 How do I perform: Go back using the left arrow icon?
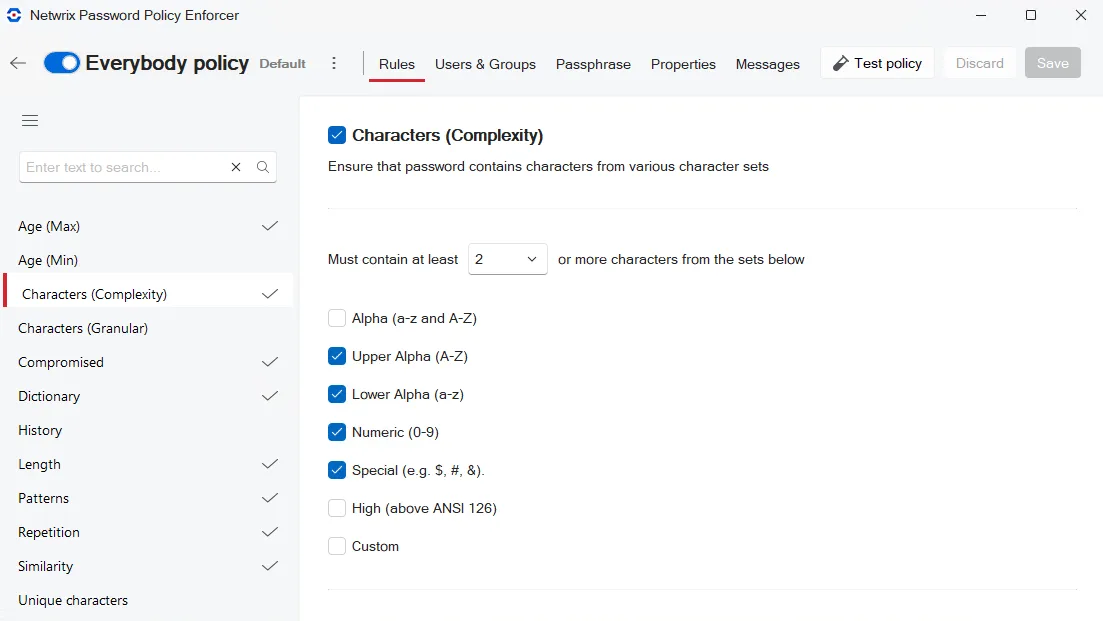tap(18, 63)
